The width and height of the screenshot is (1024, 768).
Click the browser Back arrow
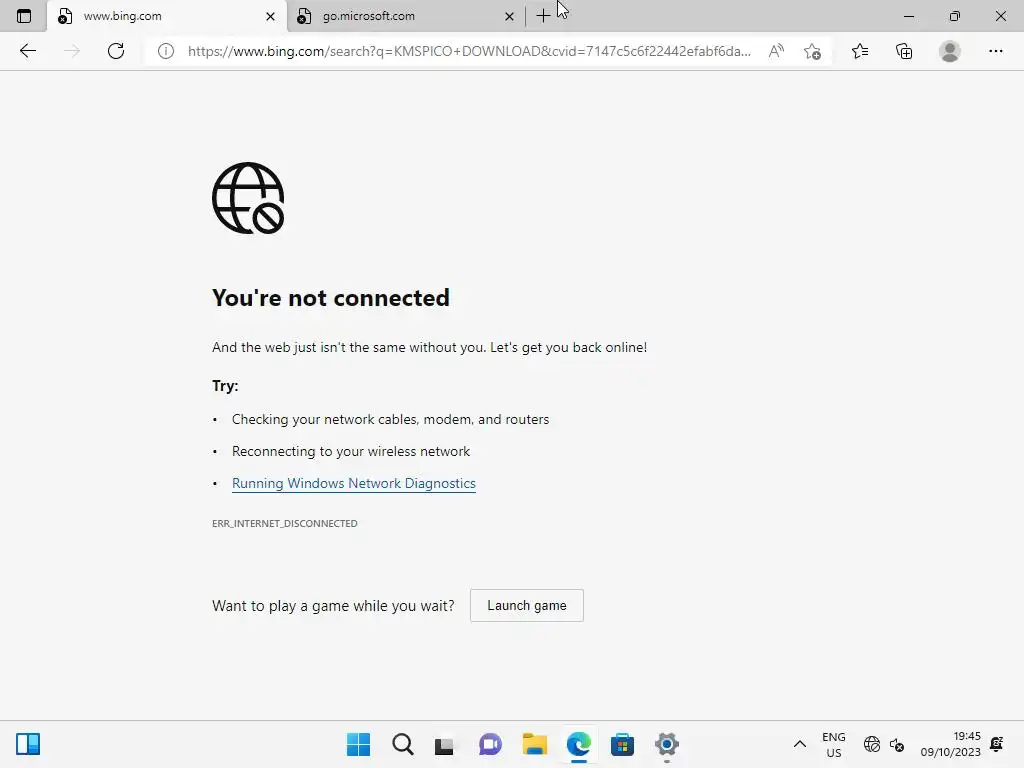27,51
